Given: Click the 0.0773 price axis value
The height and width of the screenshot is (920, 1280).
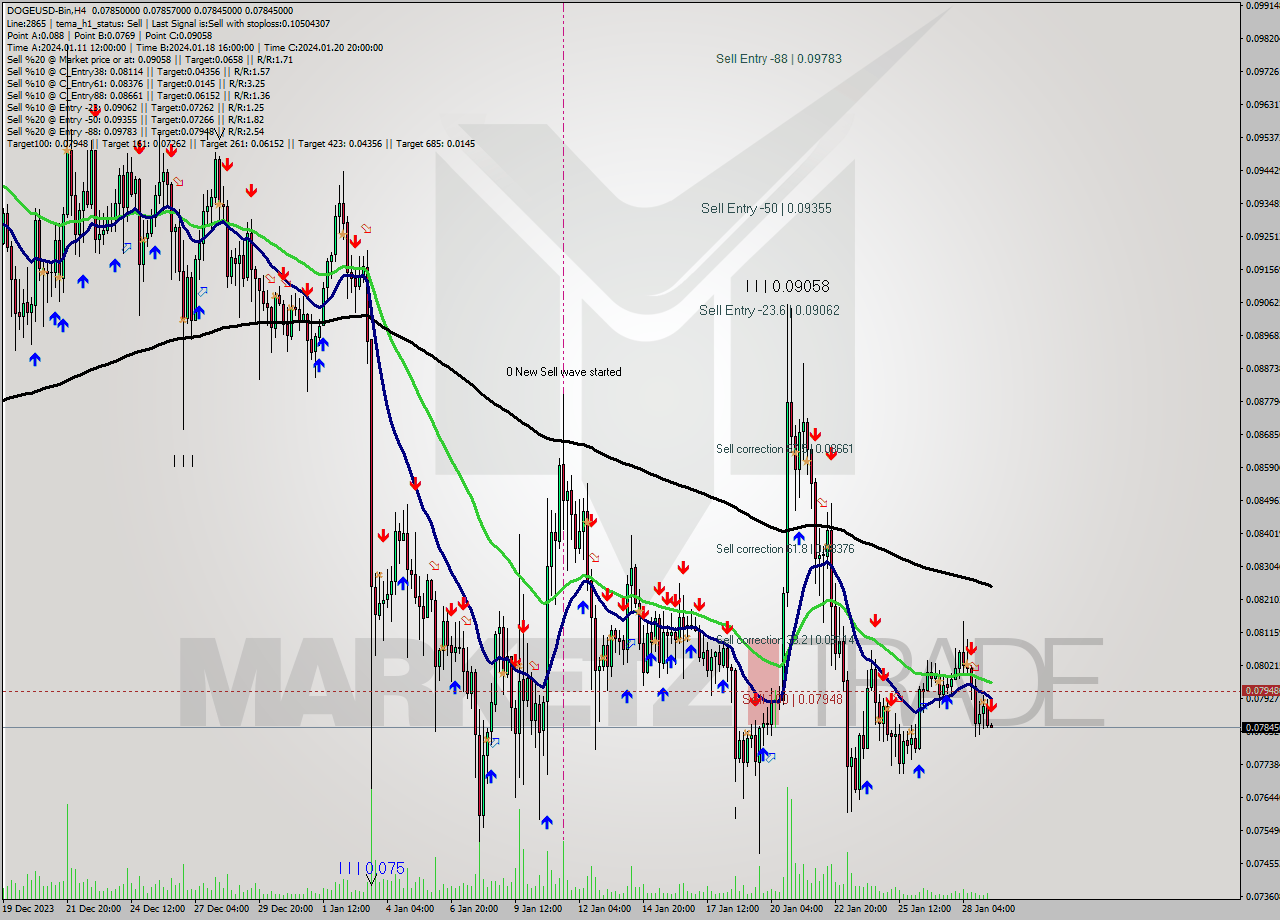Looking at the screenshot, I should coord(1262,764).
